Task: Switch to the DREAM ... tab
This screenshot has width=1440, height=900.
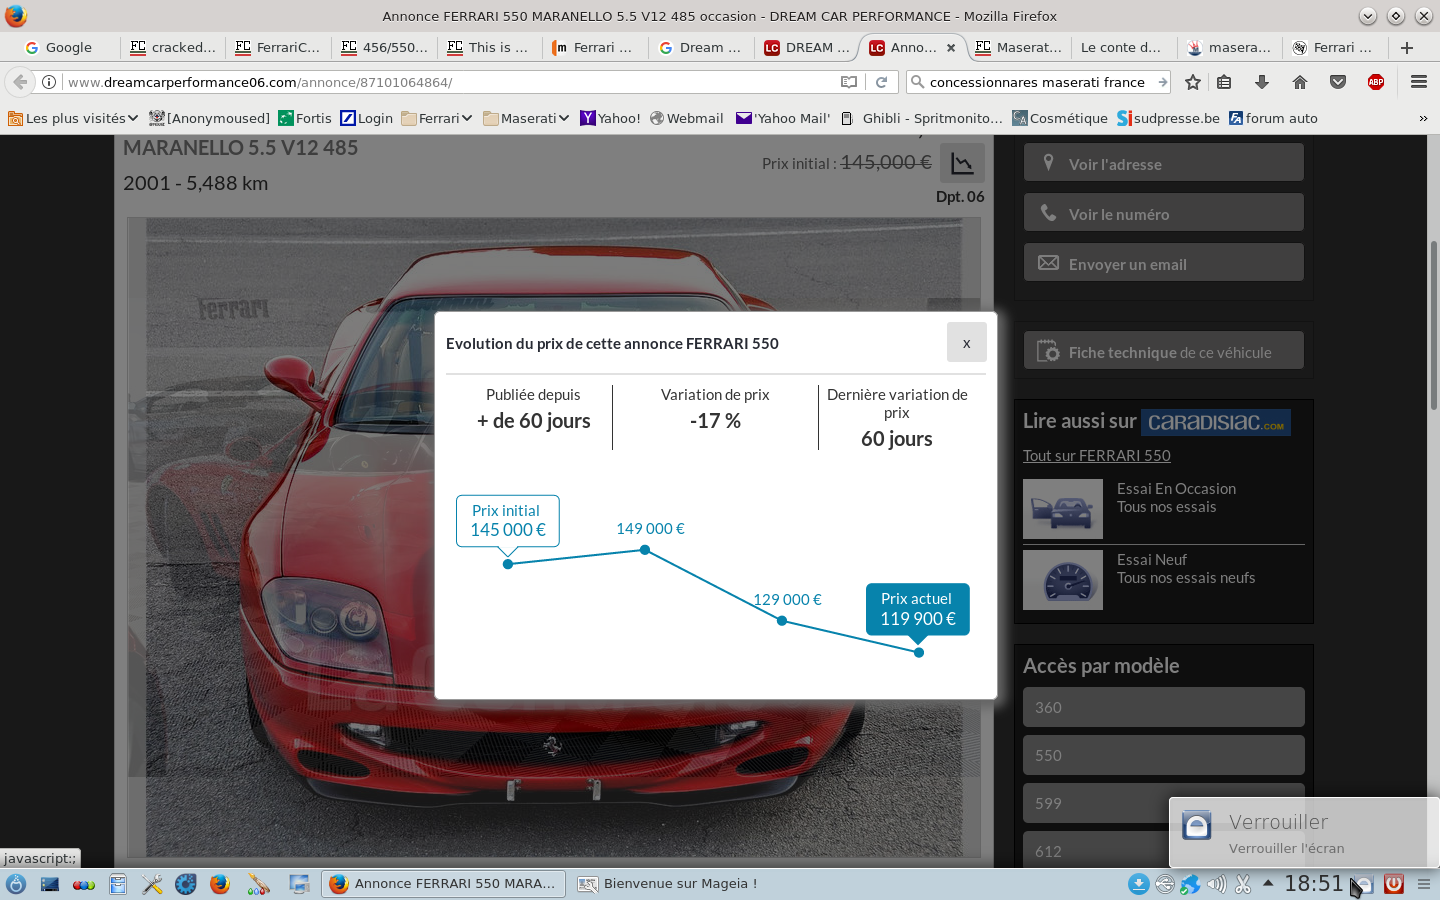Action: [x=807, y=47]
